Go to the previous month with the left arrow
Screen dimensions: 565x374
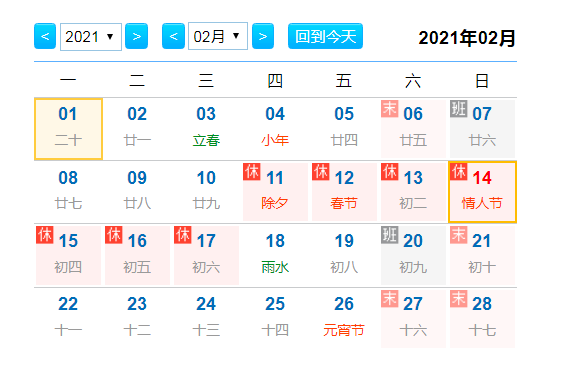point(173,36)
